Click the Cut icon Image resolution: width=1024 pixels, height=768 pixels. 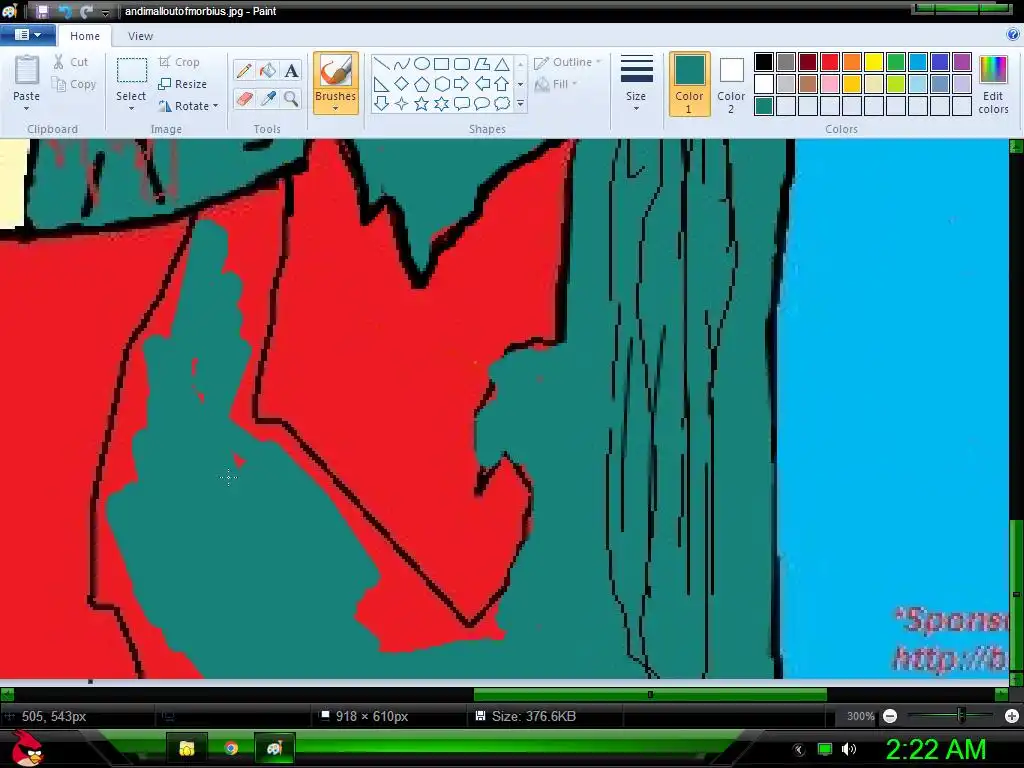pos(59,62)
